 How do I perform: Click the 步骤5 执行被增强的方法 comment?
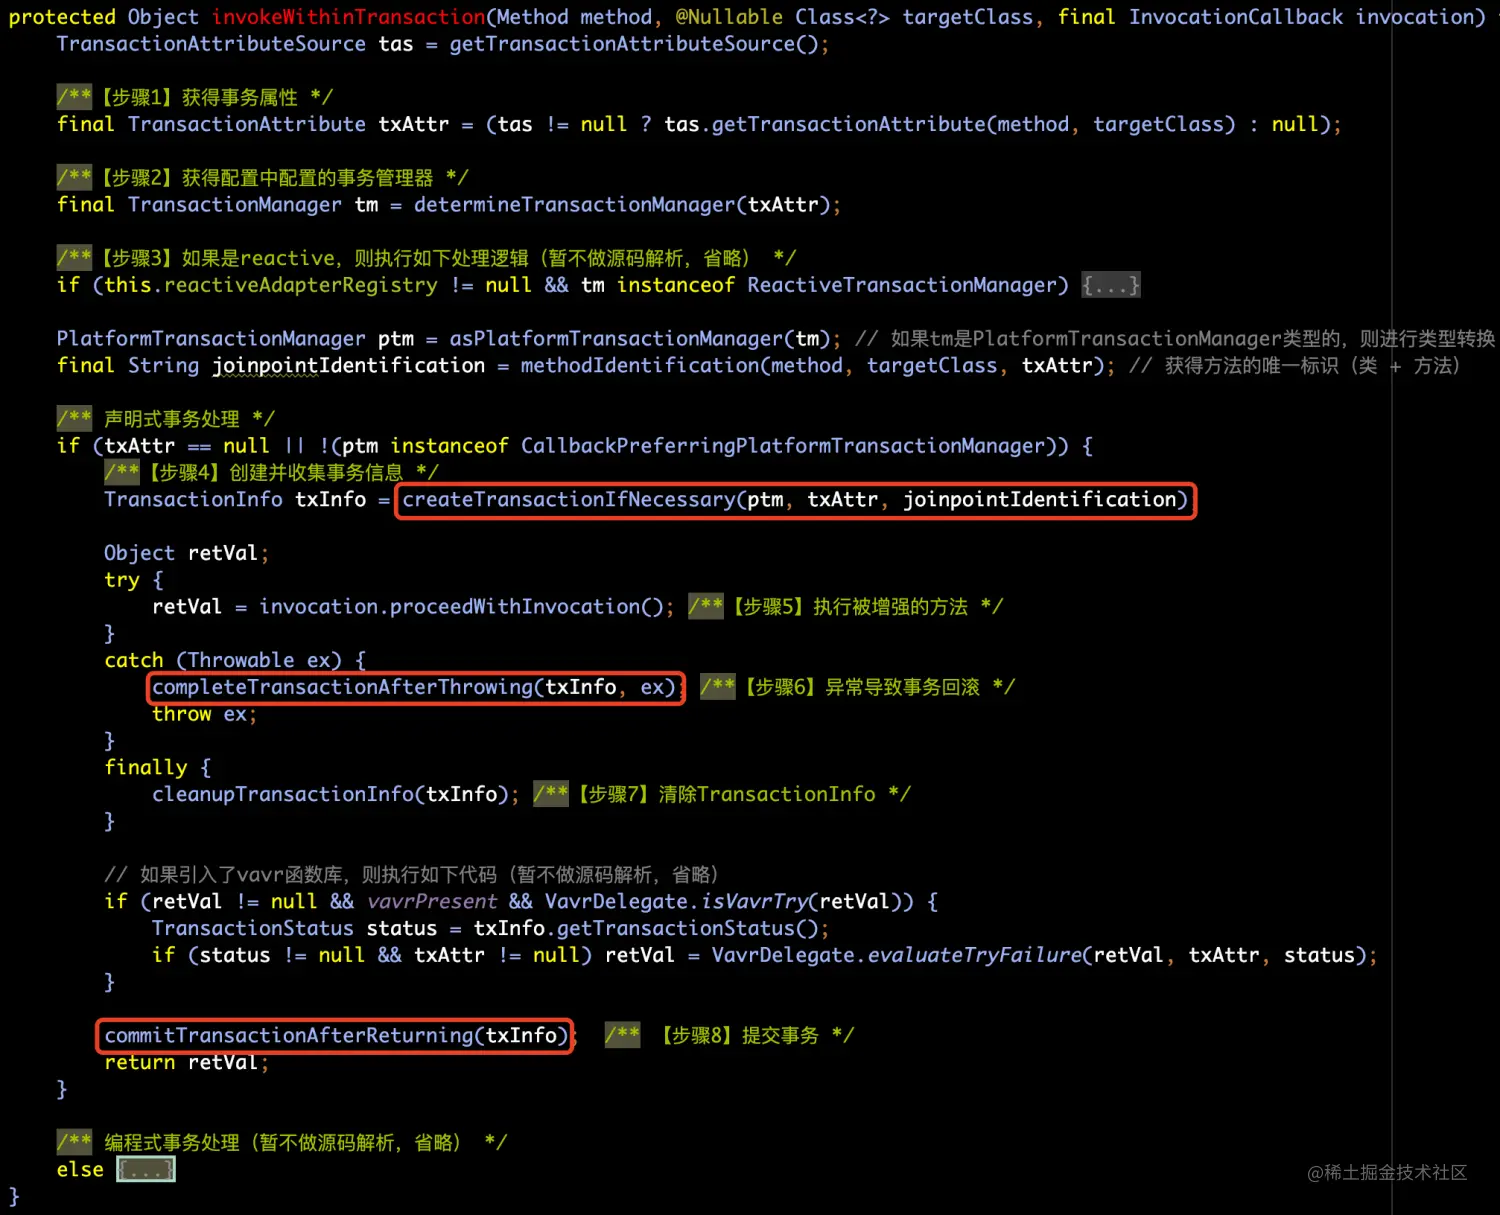[x=845, y=607]
